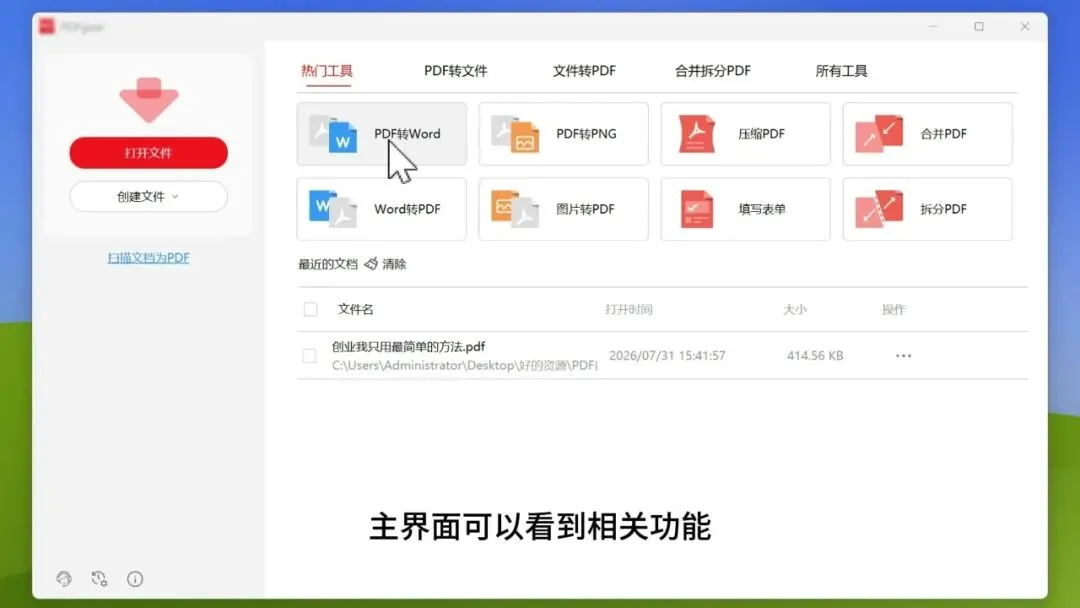This screenshot has width=1080, height=608.
Task: Click the red 打开文件 button
Action: click(149, 152)
